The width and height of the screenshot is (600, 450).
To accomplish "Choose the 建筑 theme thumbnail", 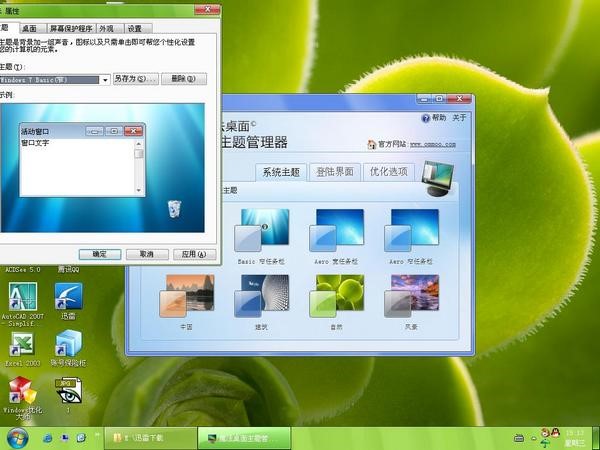I will click(x=262, y=296).
